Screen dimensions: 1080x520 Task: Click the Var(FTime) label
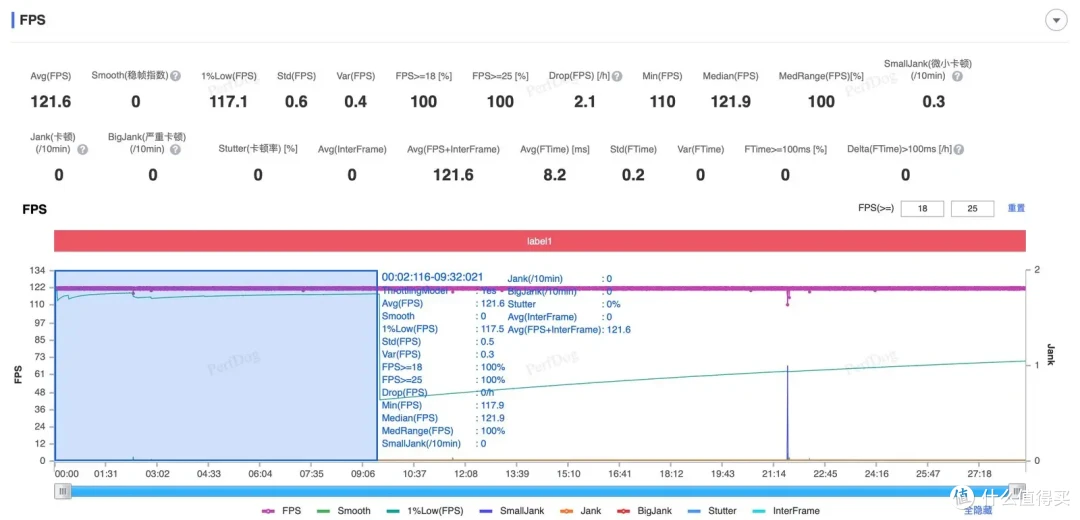700,149
